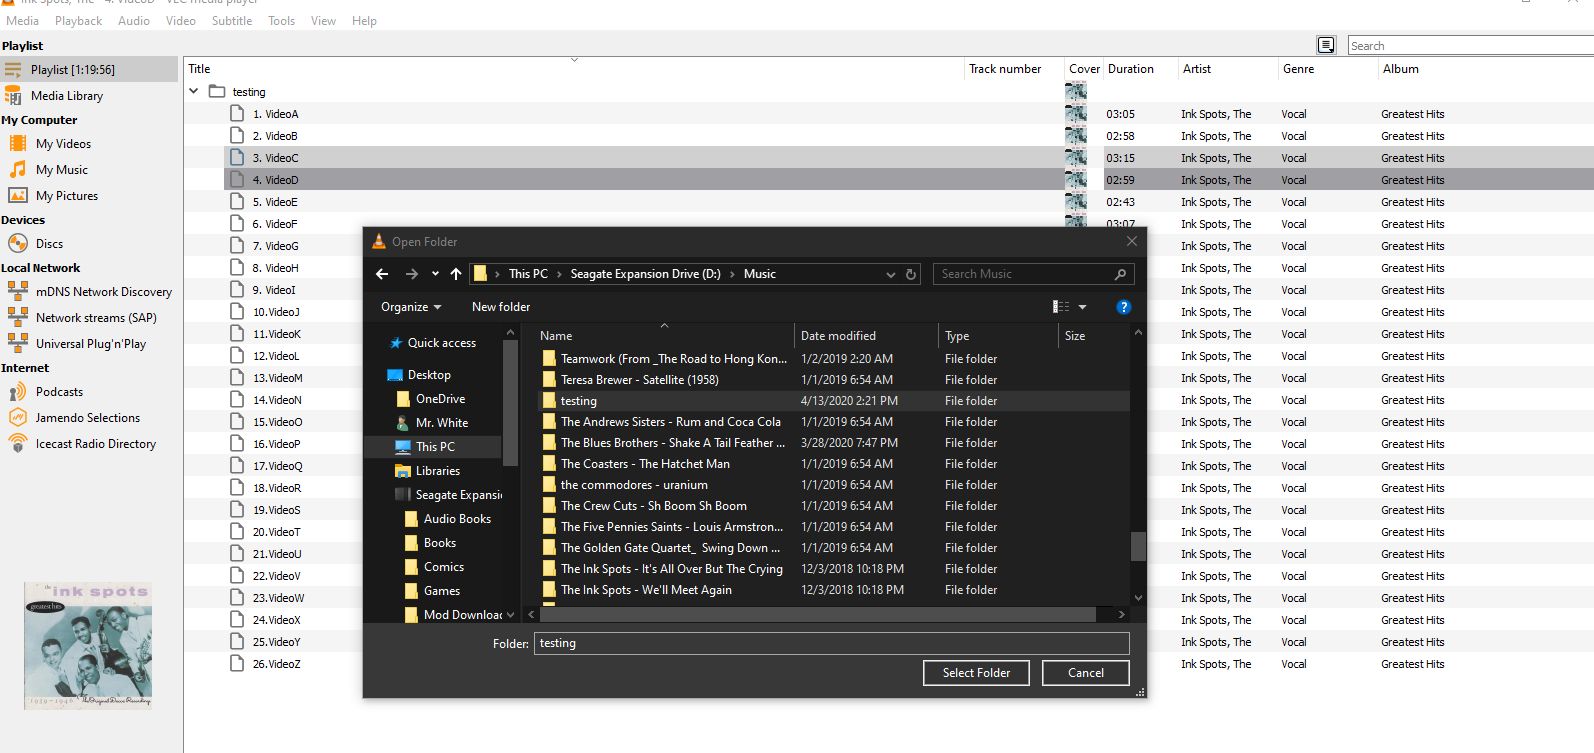Select 3. VideoC in the playlist
1594x753 pixels.
(x=644, y=158)
